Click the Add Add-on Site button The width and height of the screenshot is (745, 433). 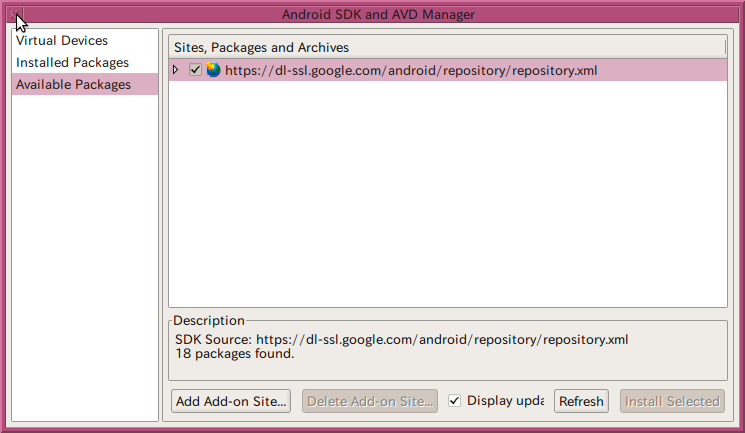(x=231, y=401)
